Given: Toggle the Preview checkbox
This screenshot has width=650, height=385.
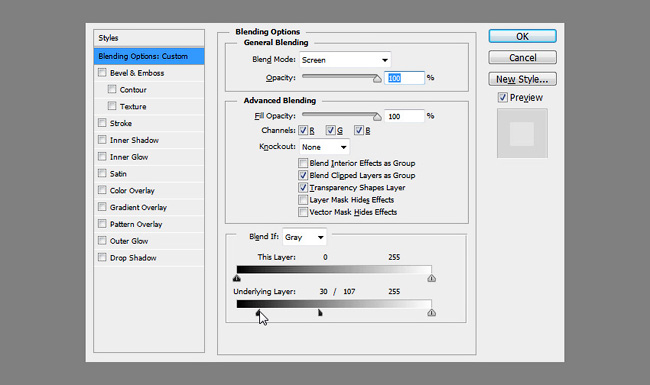Looking at the screenshot, I should coord(502,97).
